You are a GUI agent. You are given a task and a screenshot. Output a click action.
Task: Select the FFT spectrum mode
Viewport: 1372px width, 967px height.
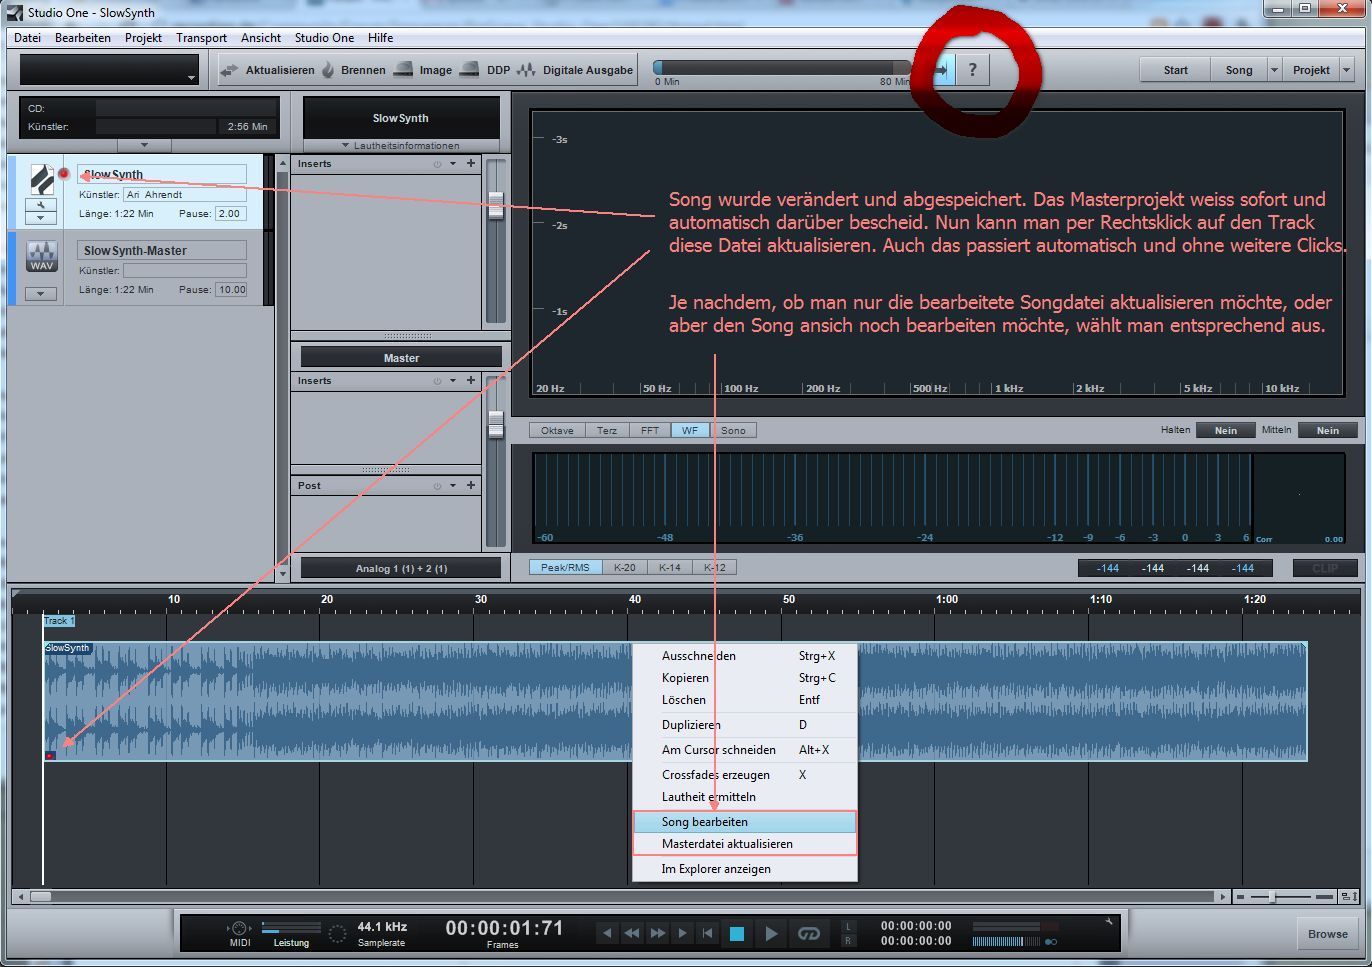[650, 430]
